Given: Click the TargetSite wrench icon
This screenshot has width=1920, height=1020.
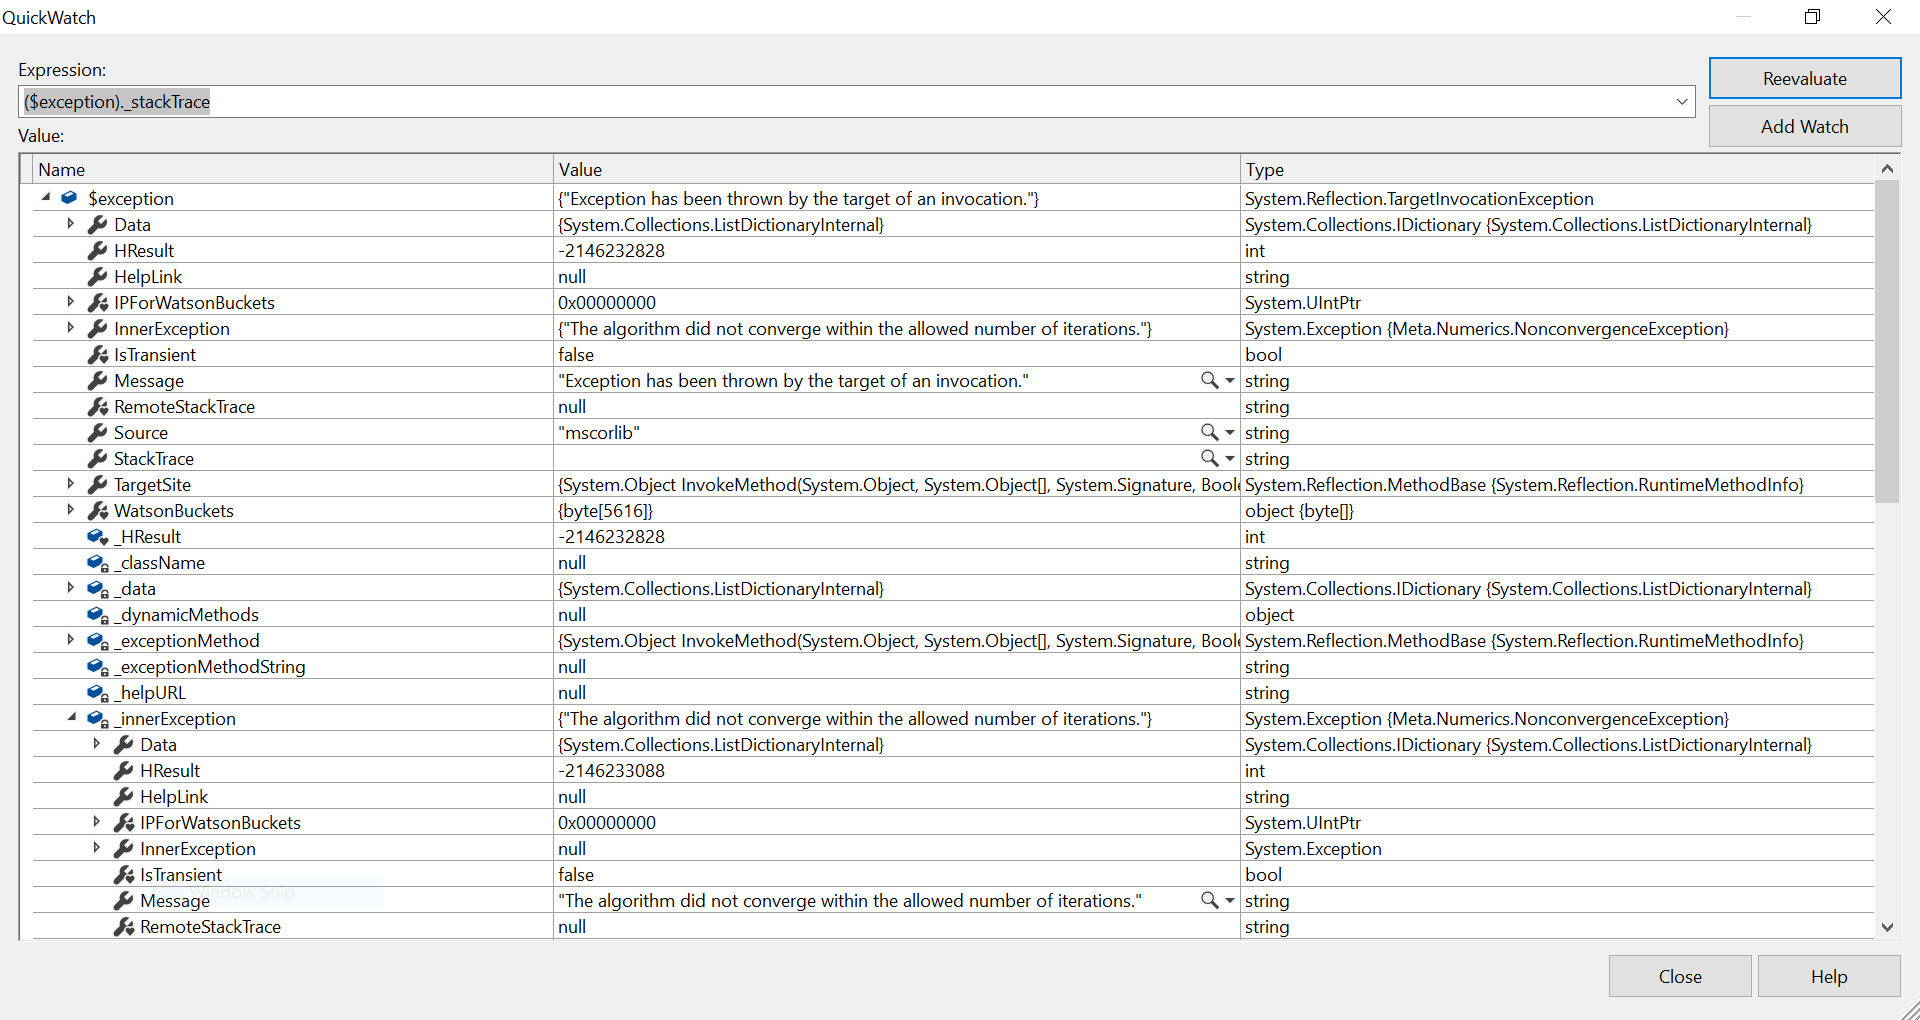Looking at the screenshot, I should (x=97, y=484).
